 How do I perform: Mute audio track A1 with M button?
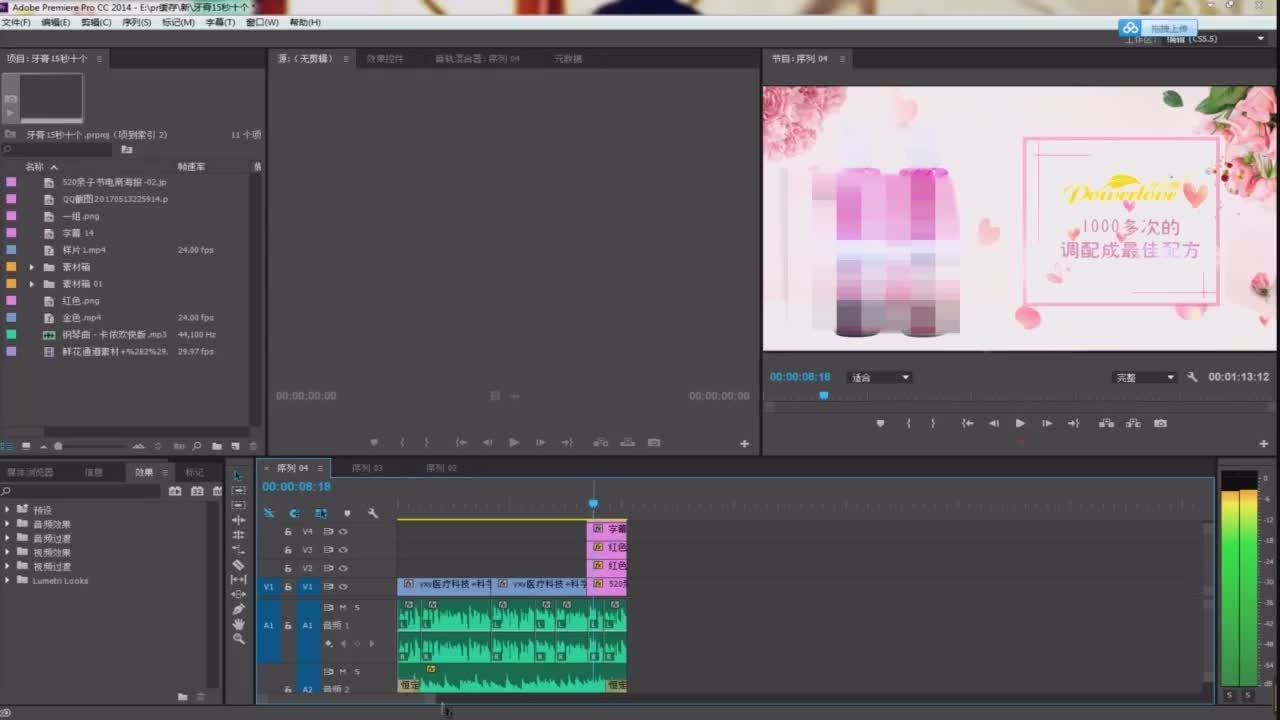[342, 607]
